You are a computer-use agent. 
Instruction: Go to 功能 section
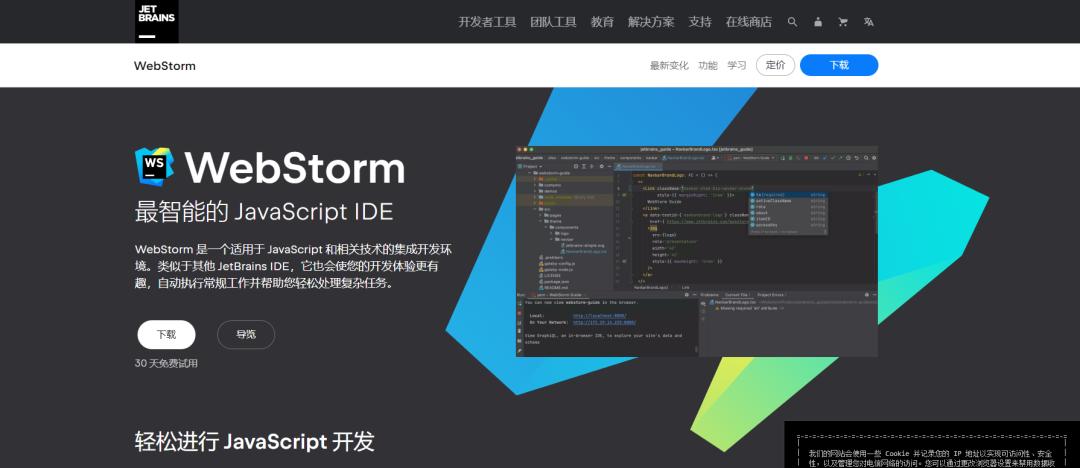pos(707,65)
